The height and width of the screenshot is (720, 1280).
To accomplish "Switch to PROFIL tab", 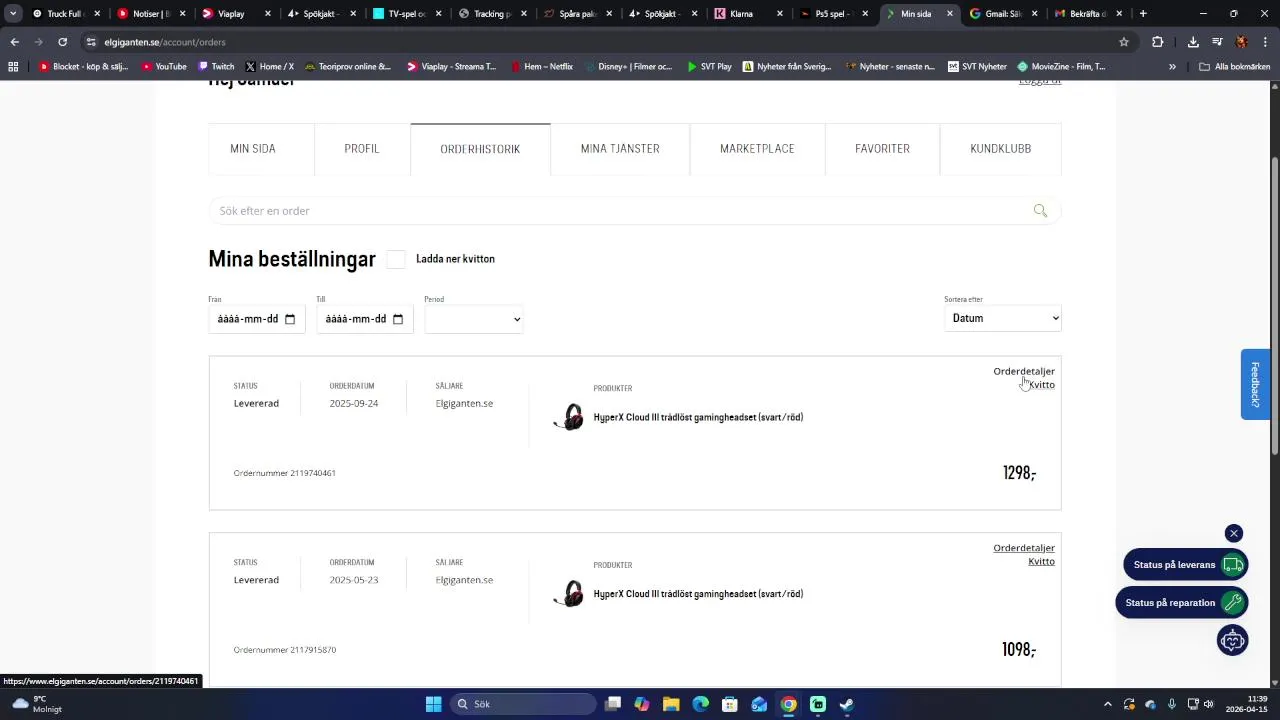I will 362,149.
